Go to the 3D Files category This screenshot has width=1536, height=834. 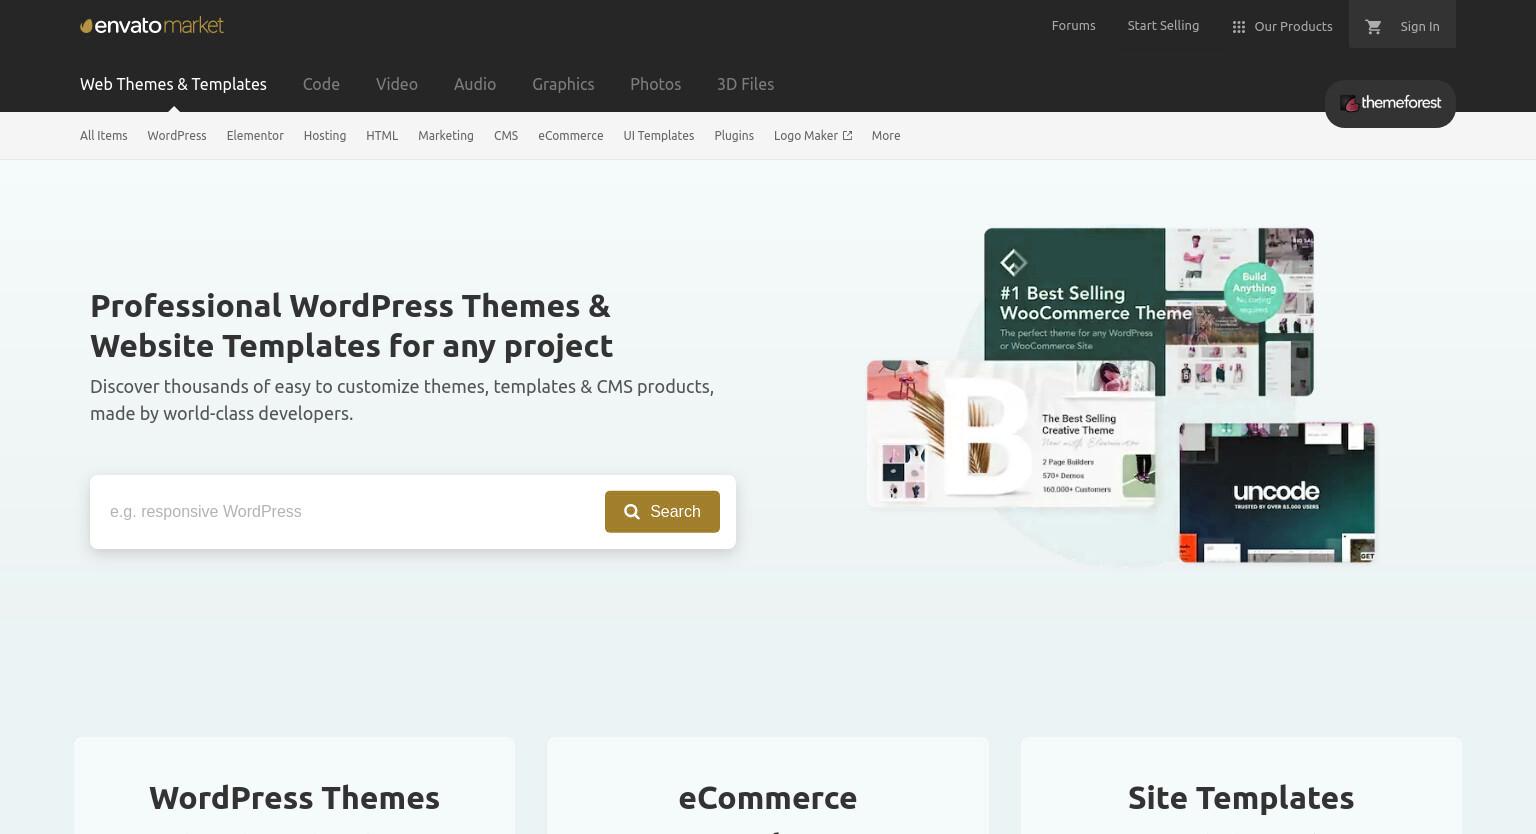(x=745, y=84)
